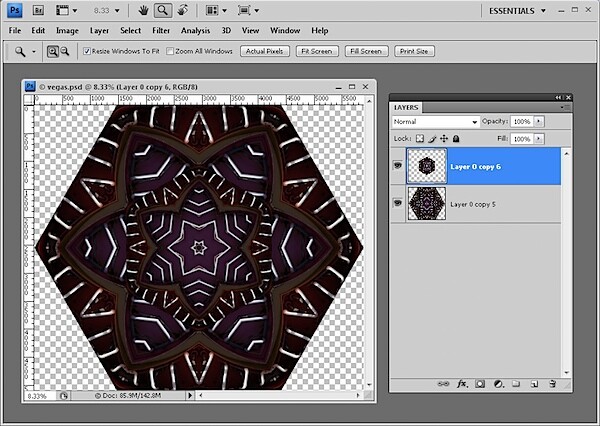600x426 pixels.
Task: Open the tool preset picker arrow
Action: pos(34,51)
